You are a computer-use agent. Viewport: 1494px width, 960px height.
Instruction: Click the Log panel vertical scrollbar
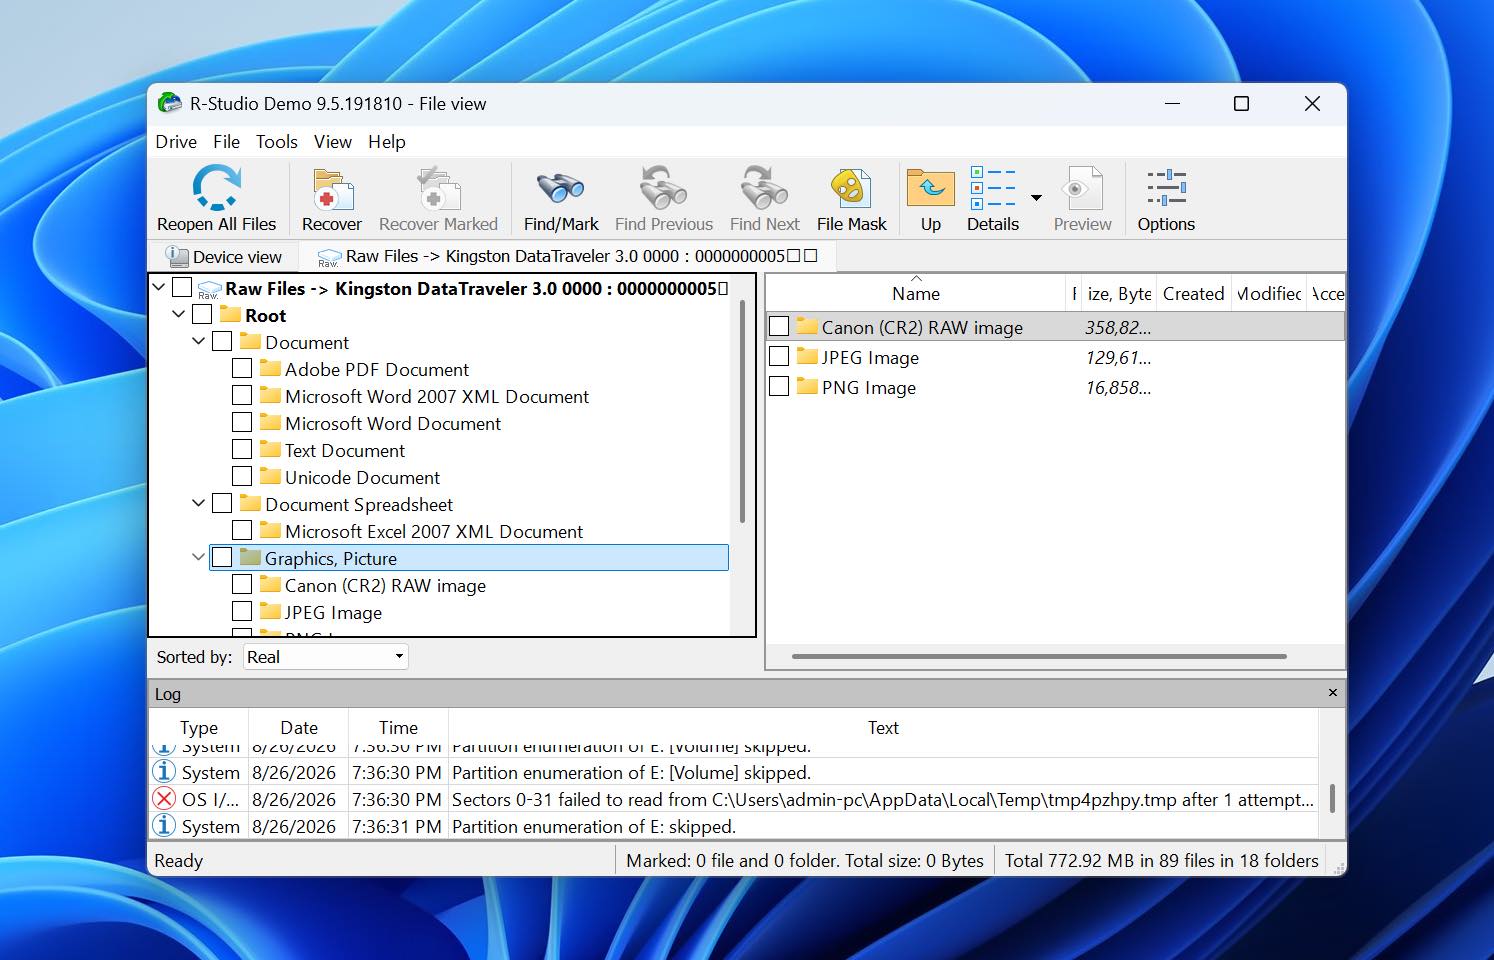click(x=1332, y=798)
